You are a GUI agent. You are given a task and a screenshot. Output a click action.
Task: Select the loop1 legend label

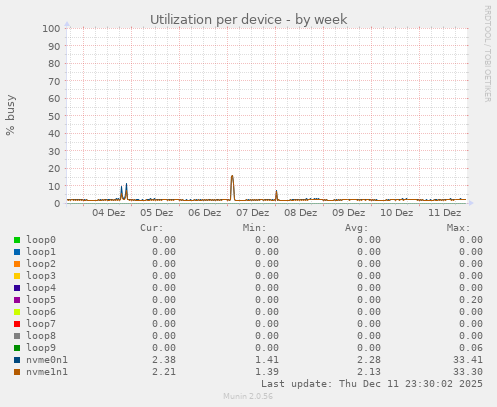click(x=41, y=252)
